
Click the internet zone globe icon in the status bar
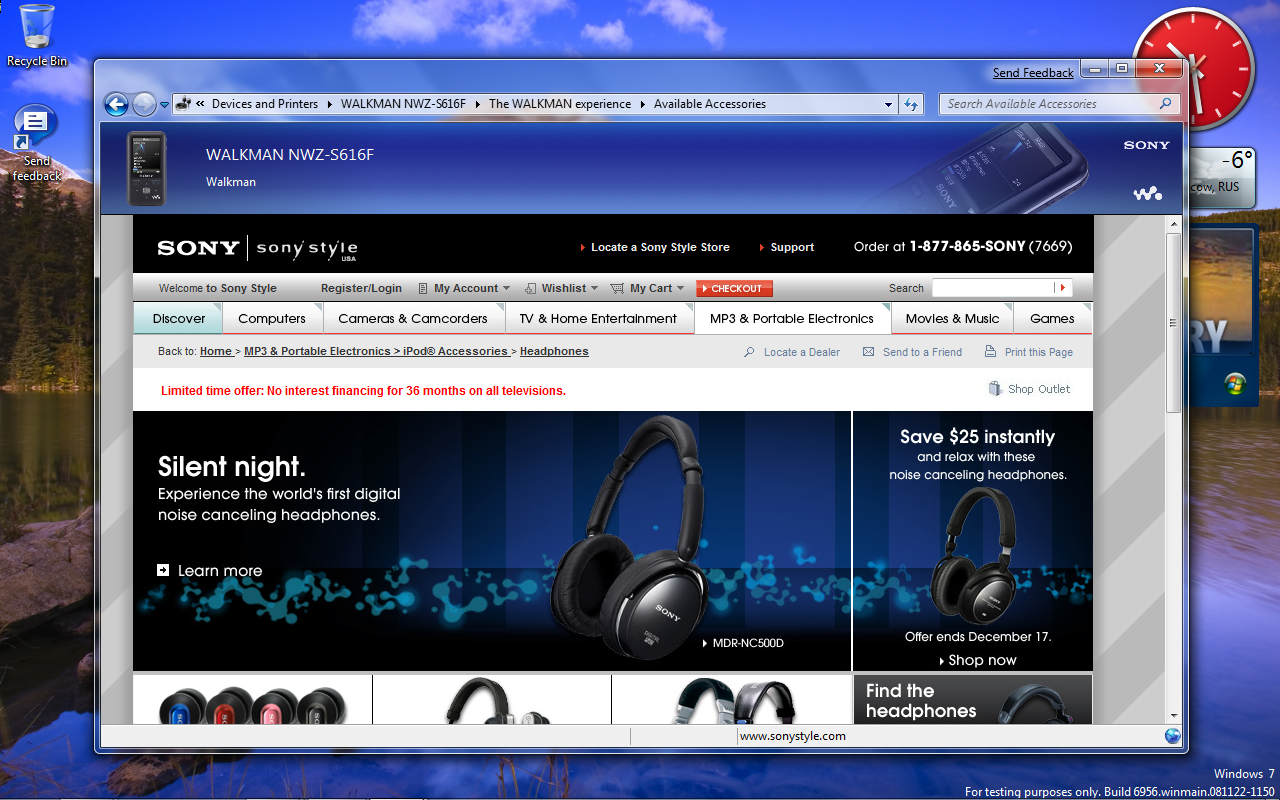(1172, 736)
